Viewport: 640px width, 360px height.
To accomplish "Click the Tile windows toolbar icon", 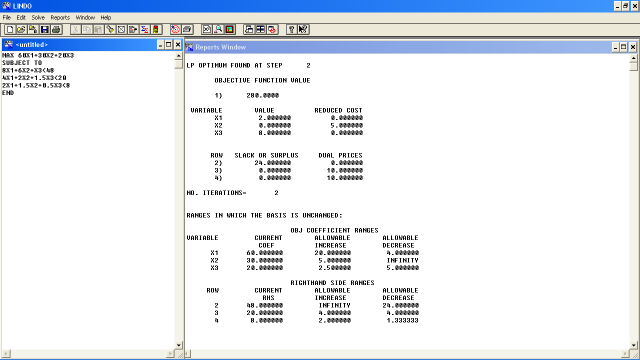I will [260, 29].
